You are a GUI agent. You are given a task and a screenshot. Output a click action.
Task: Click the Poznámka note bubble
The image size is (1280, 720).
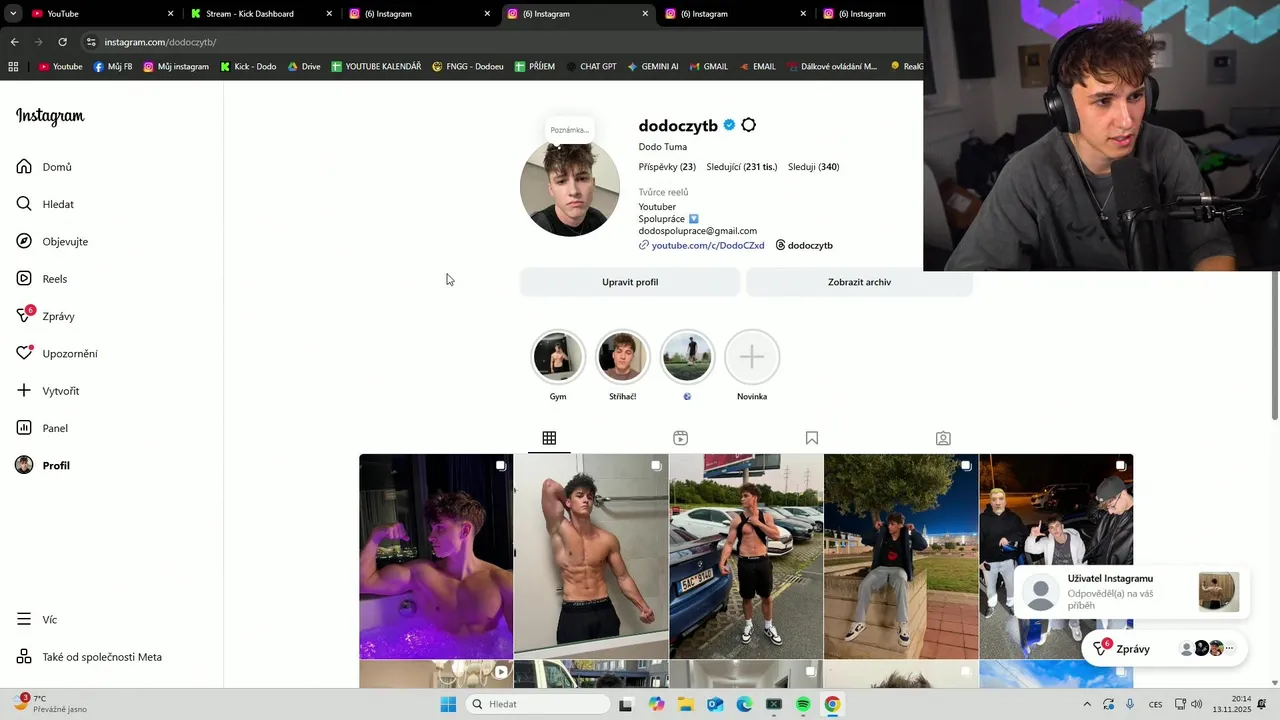570,129
